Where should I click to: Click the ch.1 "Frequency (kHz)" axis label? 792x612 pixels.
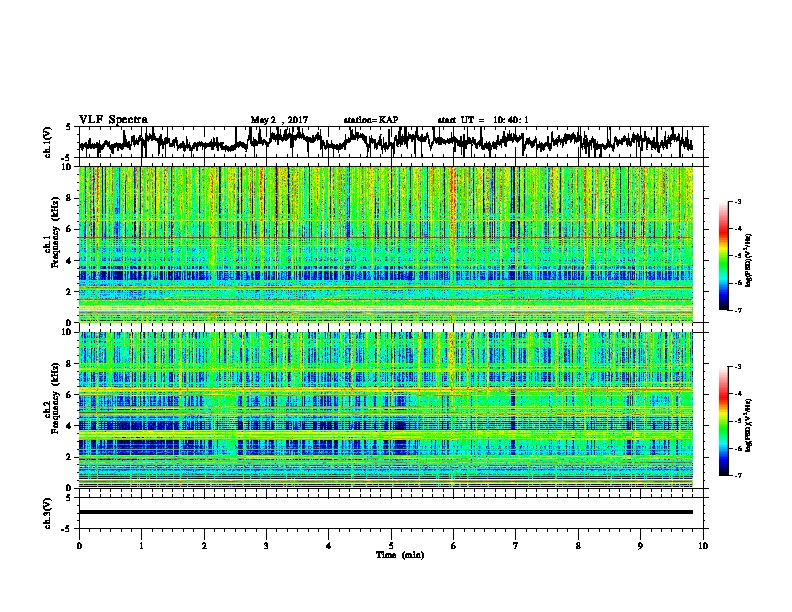55,232
